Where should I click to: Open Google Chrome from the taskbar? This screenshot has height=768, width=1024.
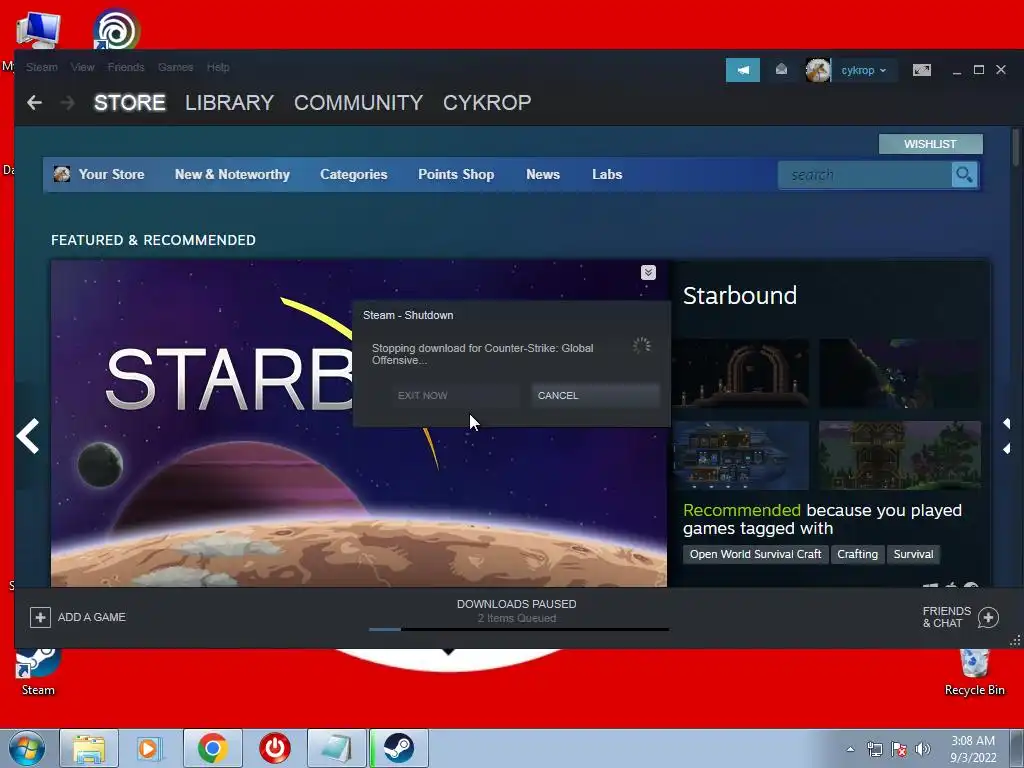click(213, 748)
